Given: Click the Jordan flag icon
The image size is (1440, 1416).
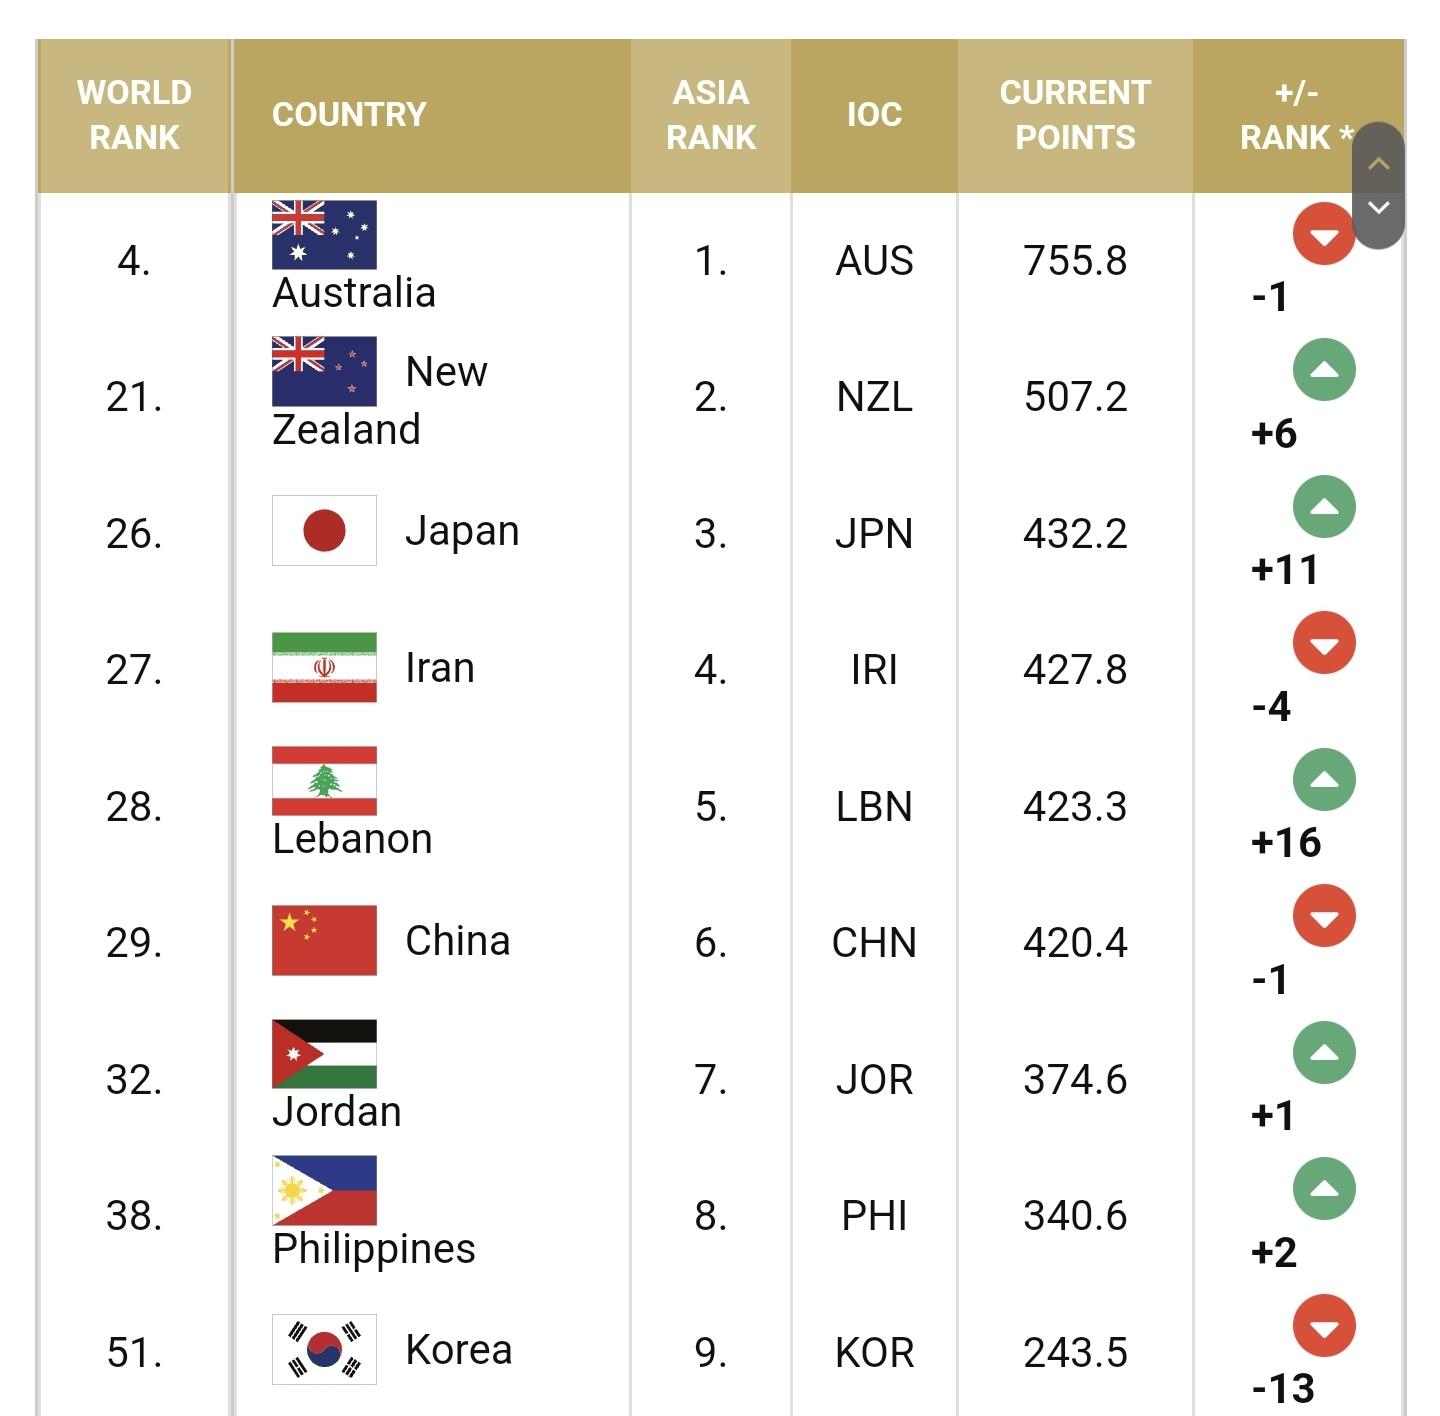Looking at the screenshot, I should tap(324, 1054).
